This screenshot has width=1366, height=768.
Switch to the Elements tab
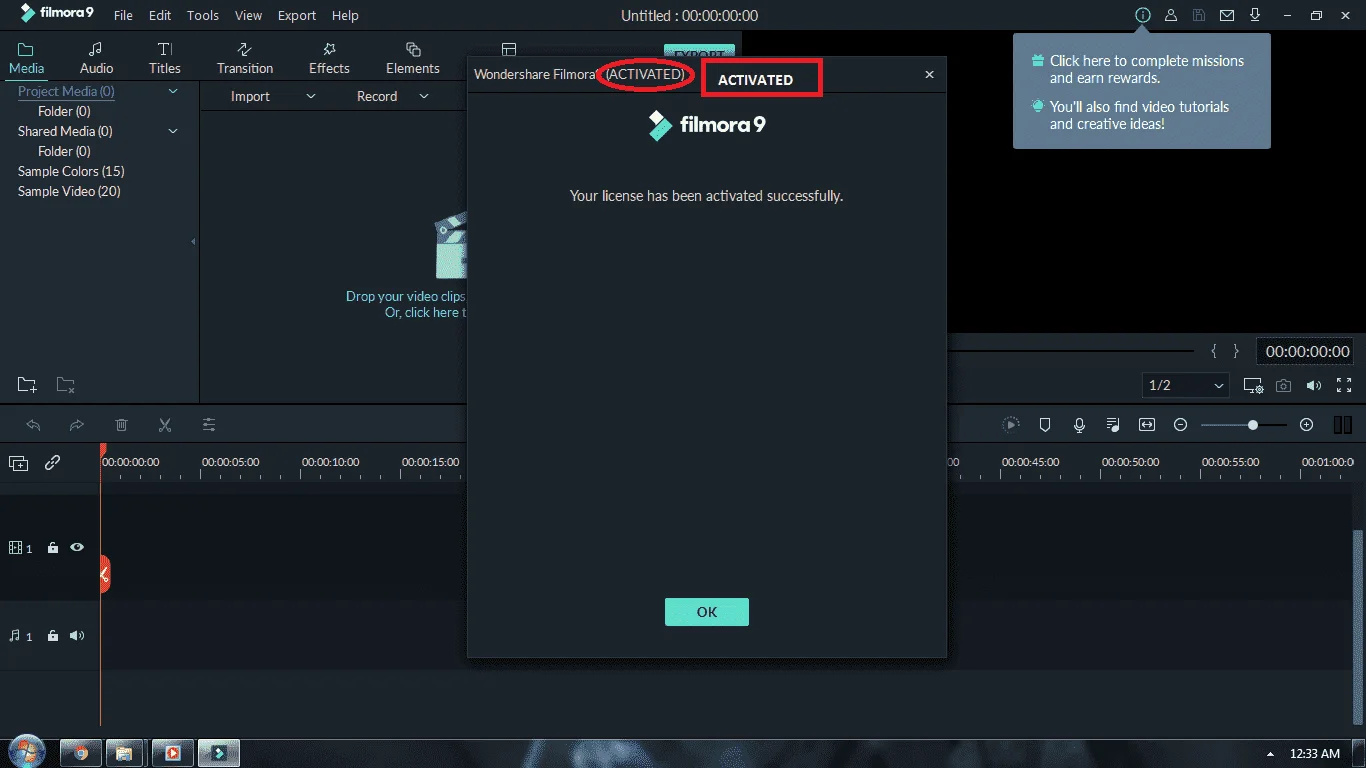pos(413,58)
